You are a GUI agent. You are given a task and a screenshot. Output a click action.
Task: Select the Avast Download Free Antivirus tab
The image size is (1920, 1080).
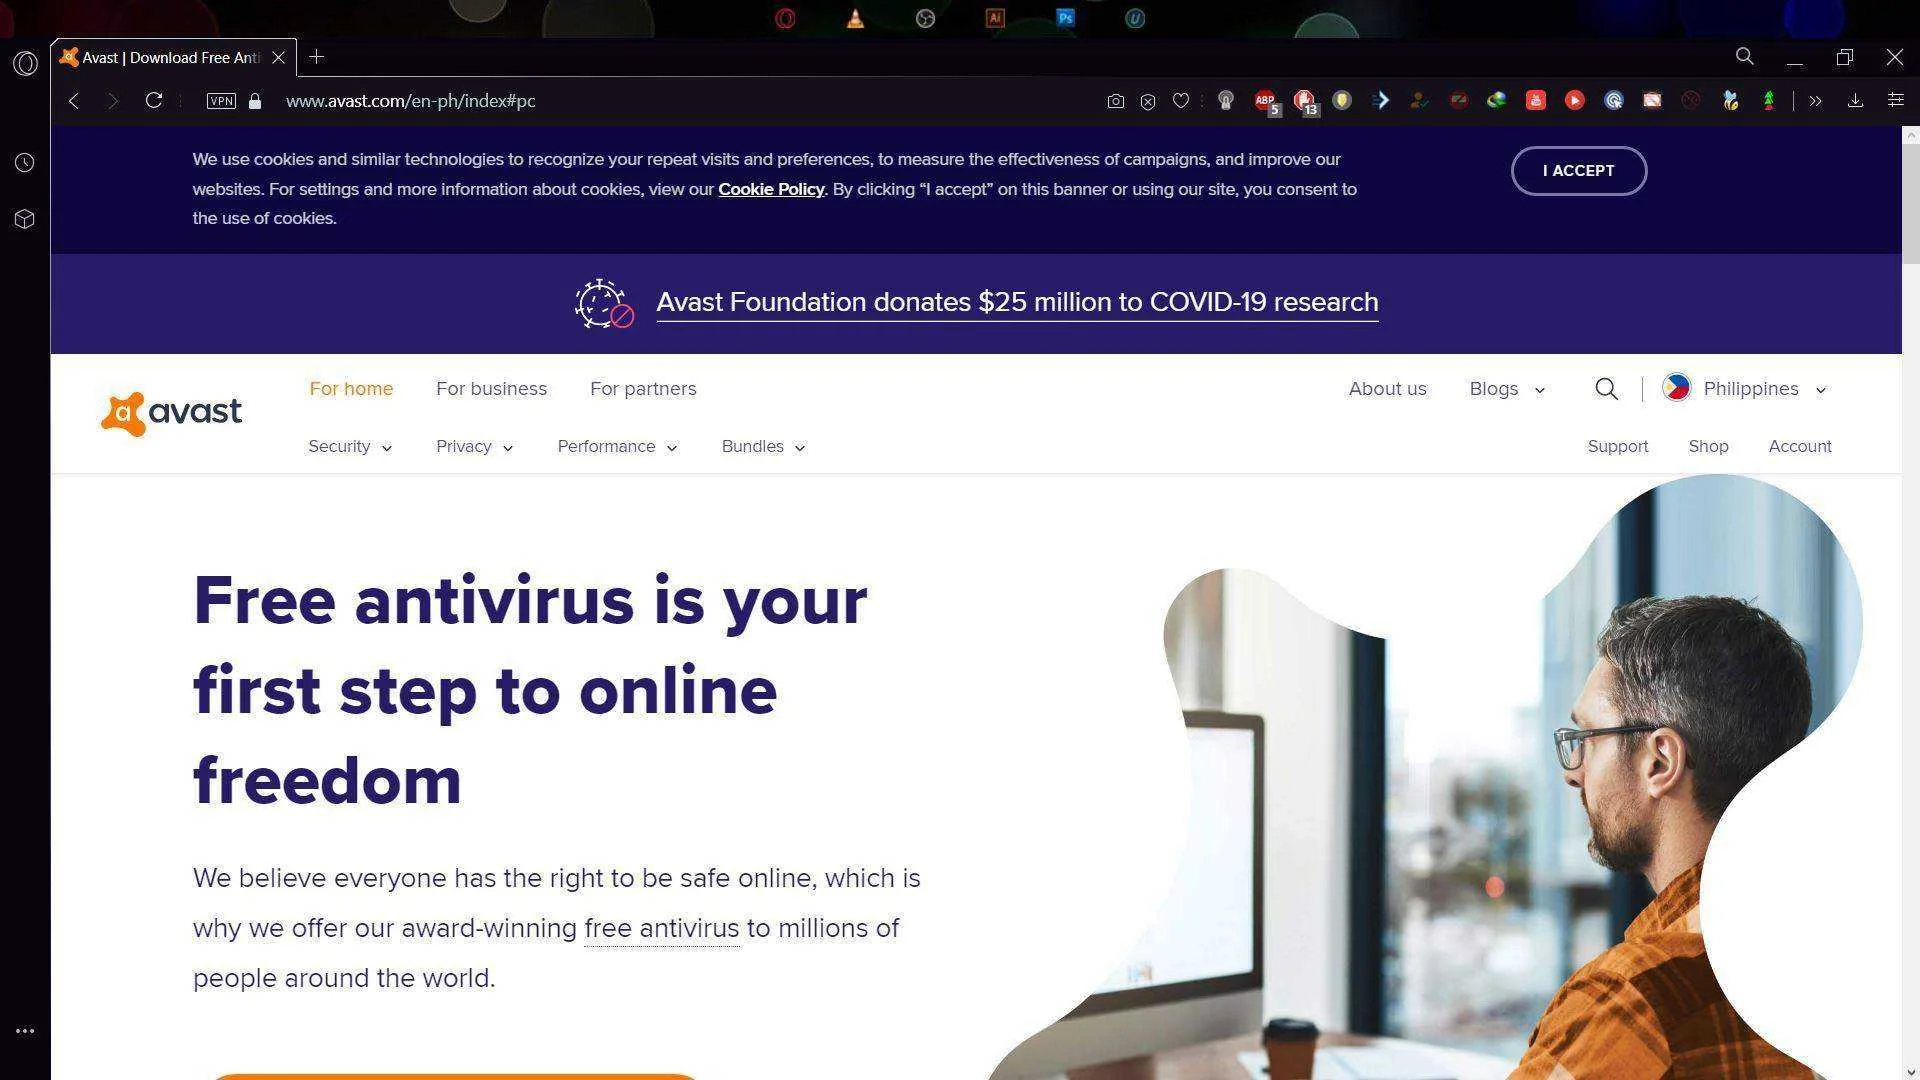[174, 58]
